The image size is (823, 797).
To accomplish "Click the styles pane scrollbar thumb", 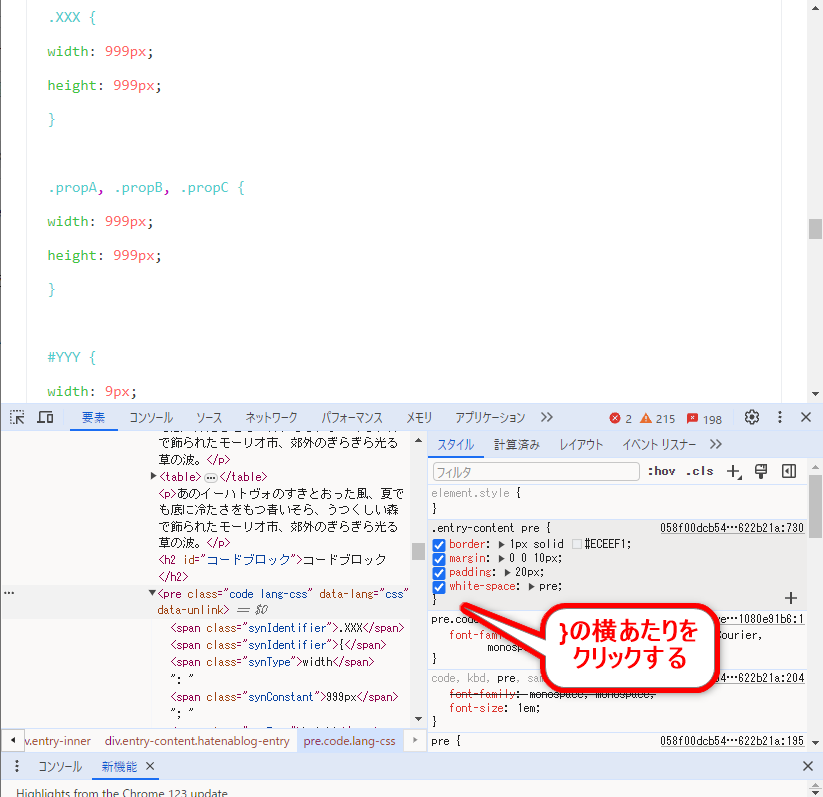I will (x=815, y=507).
